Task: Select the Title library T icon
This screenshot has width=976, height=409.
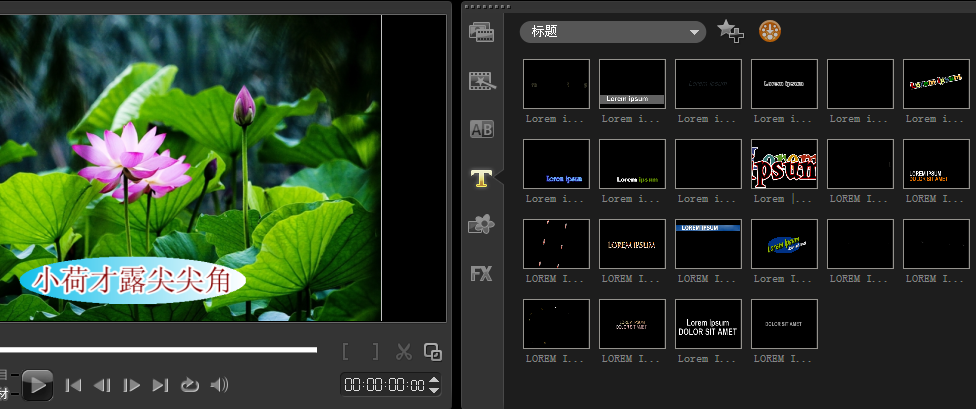Action: [482, 178]
